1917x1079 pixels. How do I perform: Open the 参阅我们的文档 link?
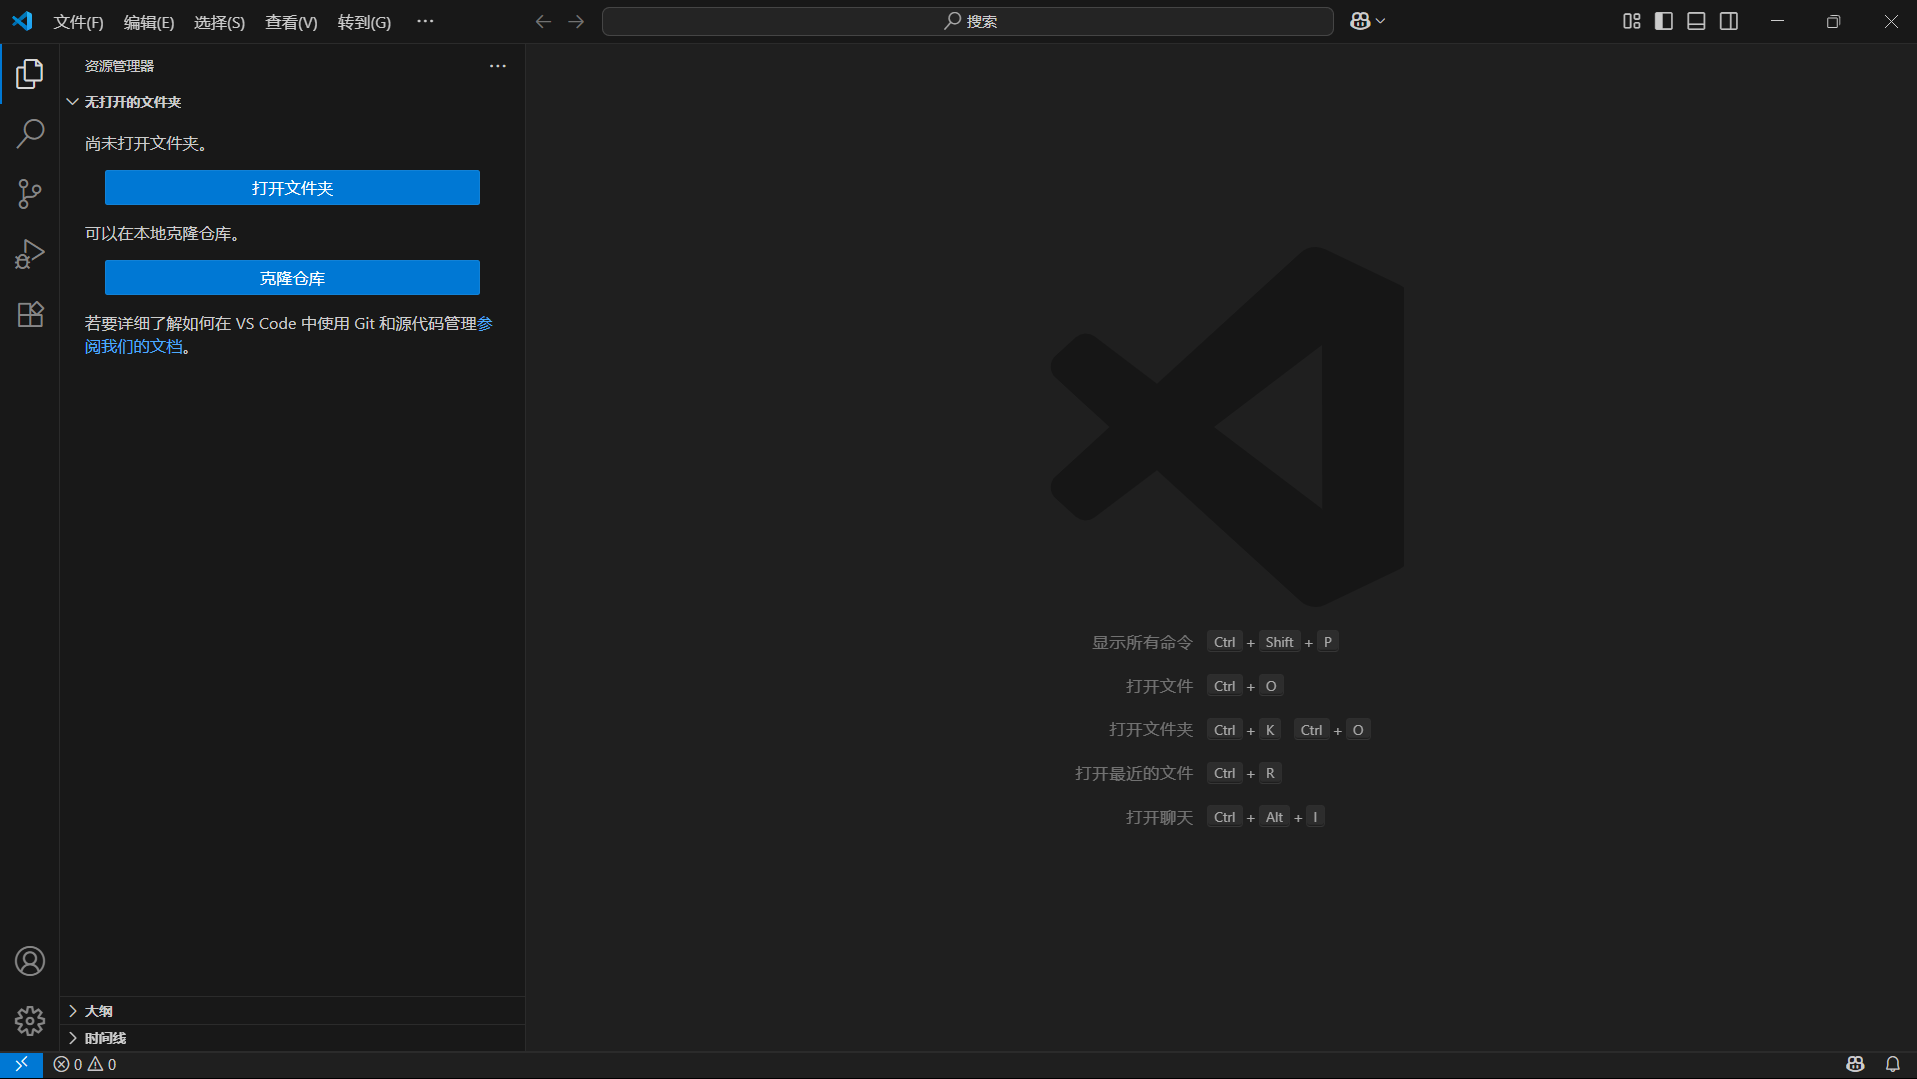[134, 346]
